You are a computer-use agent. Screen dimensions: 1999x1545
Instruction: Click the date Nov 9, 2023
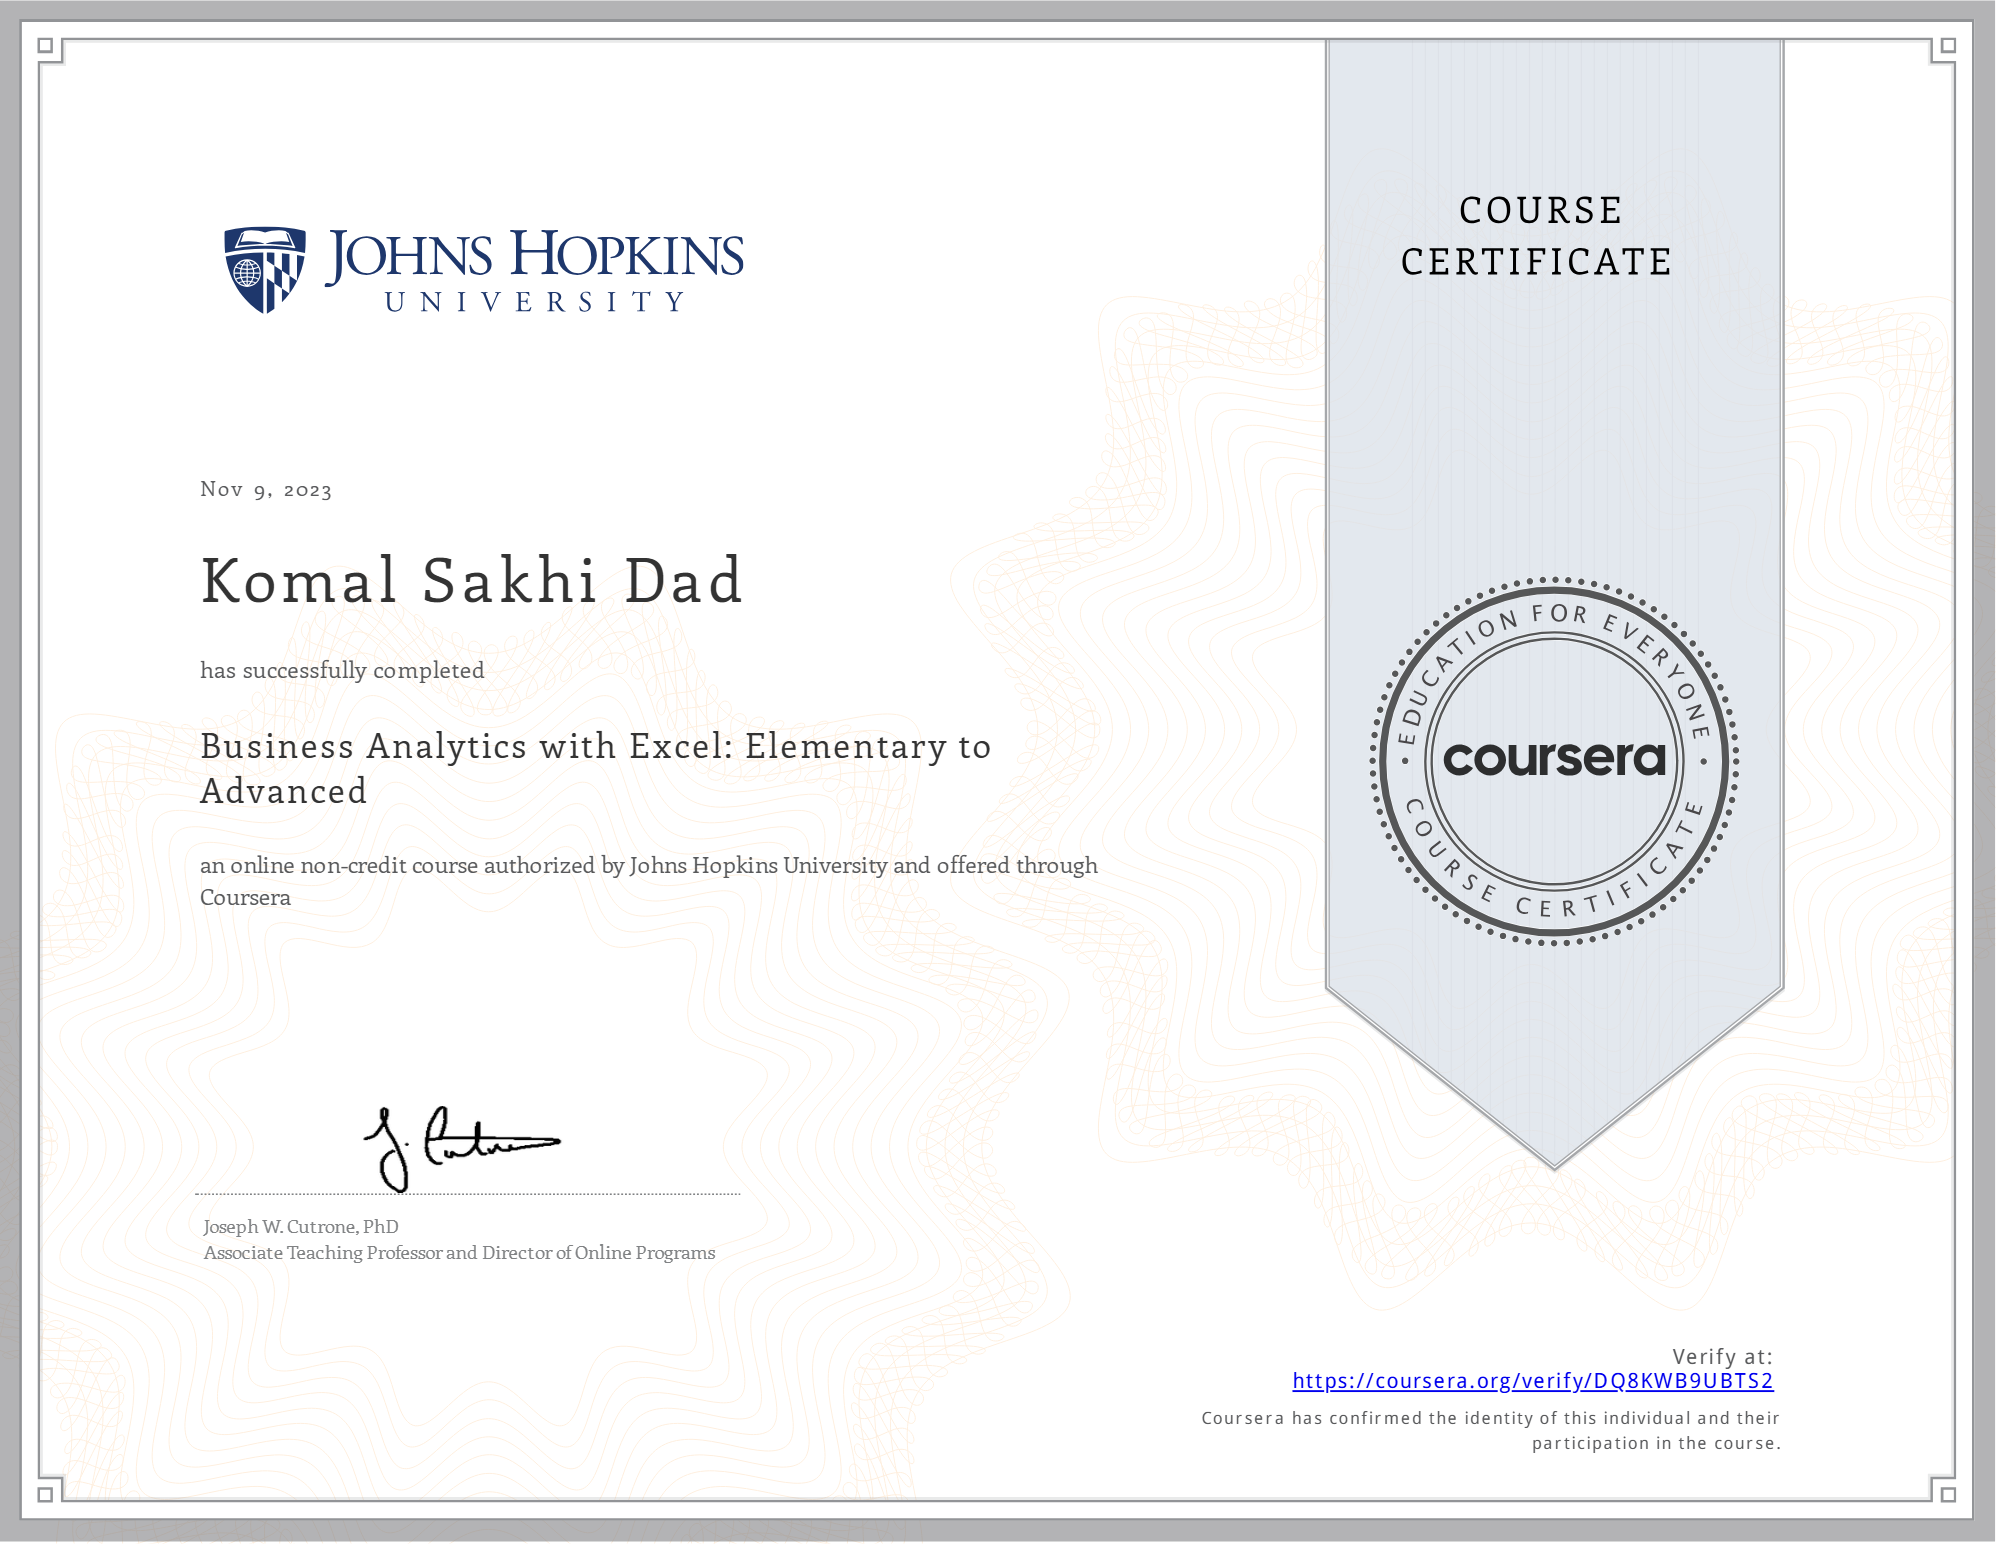coord(264,489)
